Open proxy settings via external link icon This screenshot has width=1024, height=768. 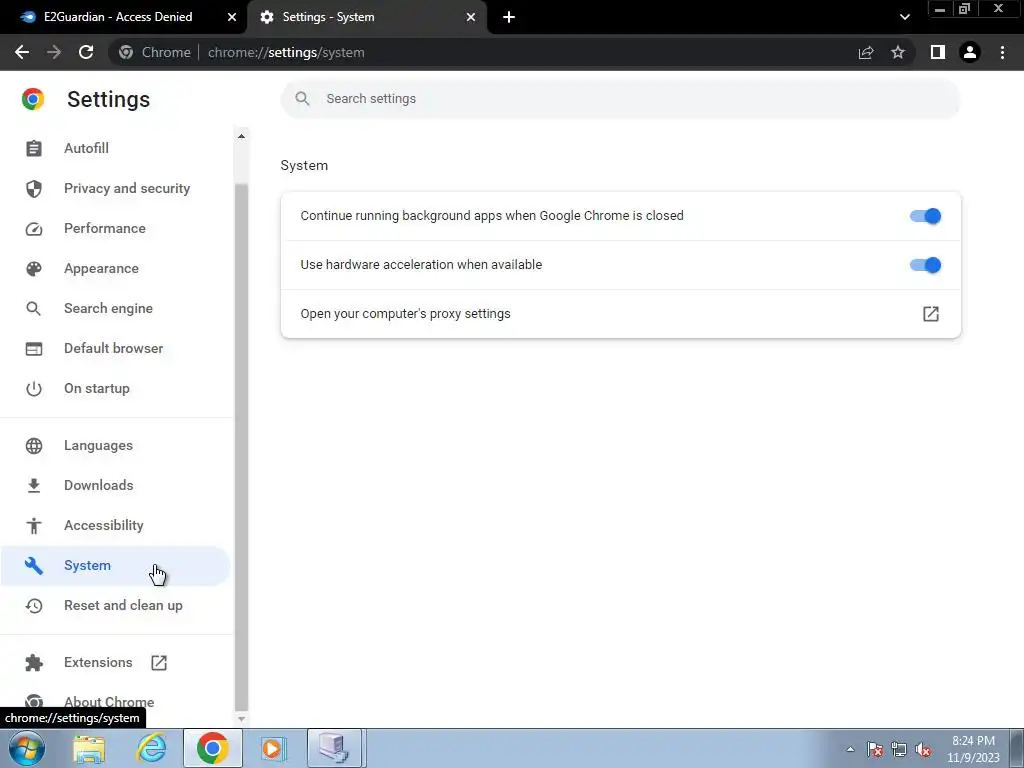tap(931, 314)
